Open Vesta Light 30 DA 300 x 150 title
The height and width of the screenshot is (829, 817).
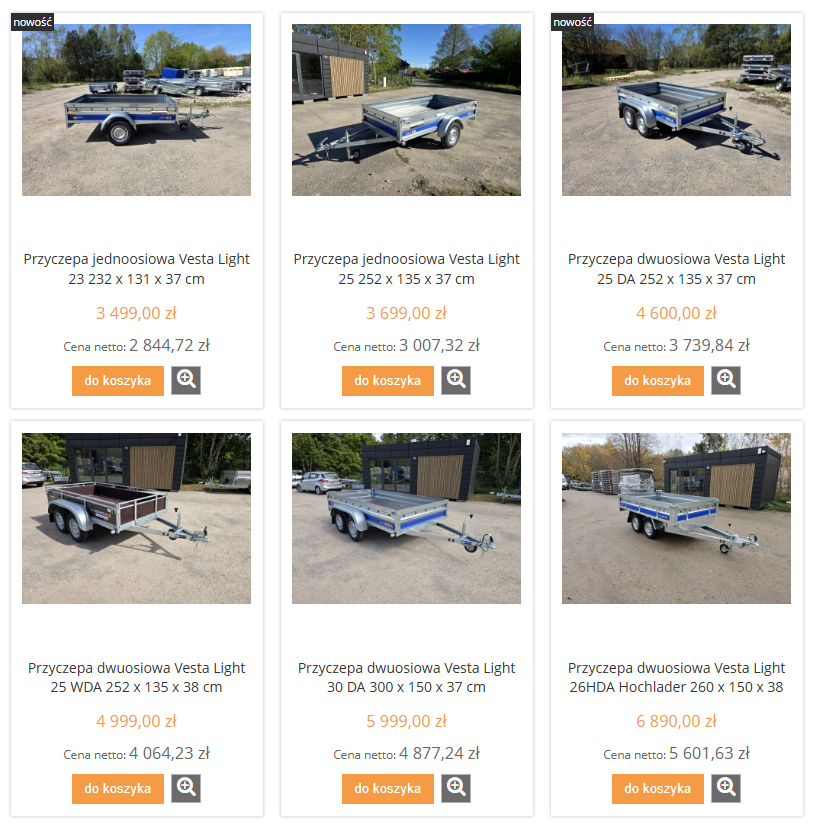(x=406, y=677)
